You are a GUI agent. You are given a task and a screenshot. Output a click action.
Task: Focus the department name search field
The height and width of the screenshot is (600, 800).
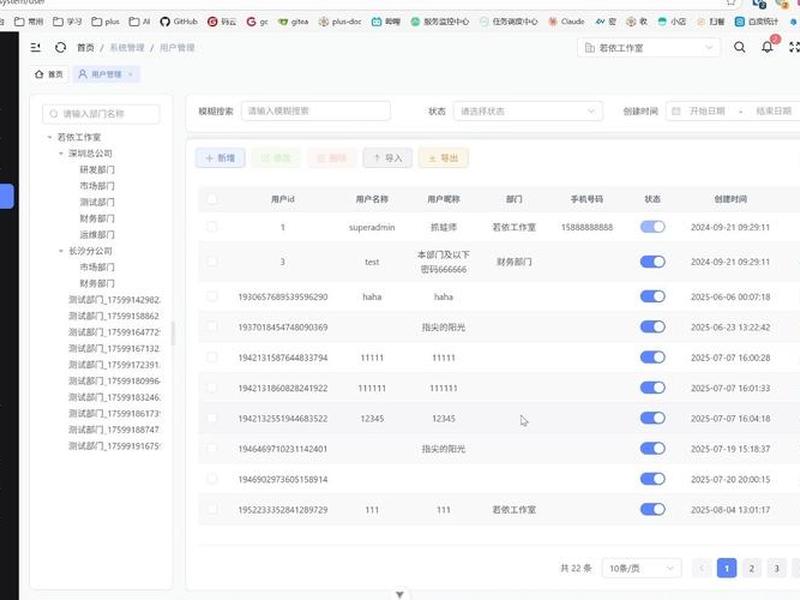101,114
